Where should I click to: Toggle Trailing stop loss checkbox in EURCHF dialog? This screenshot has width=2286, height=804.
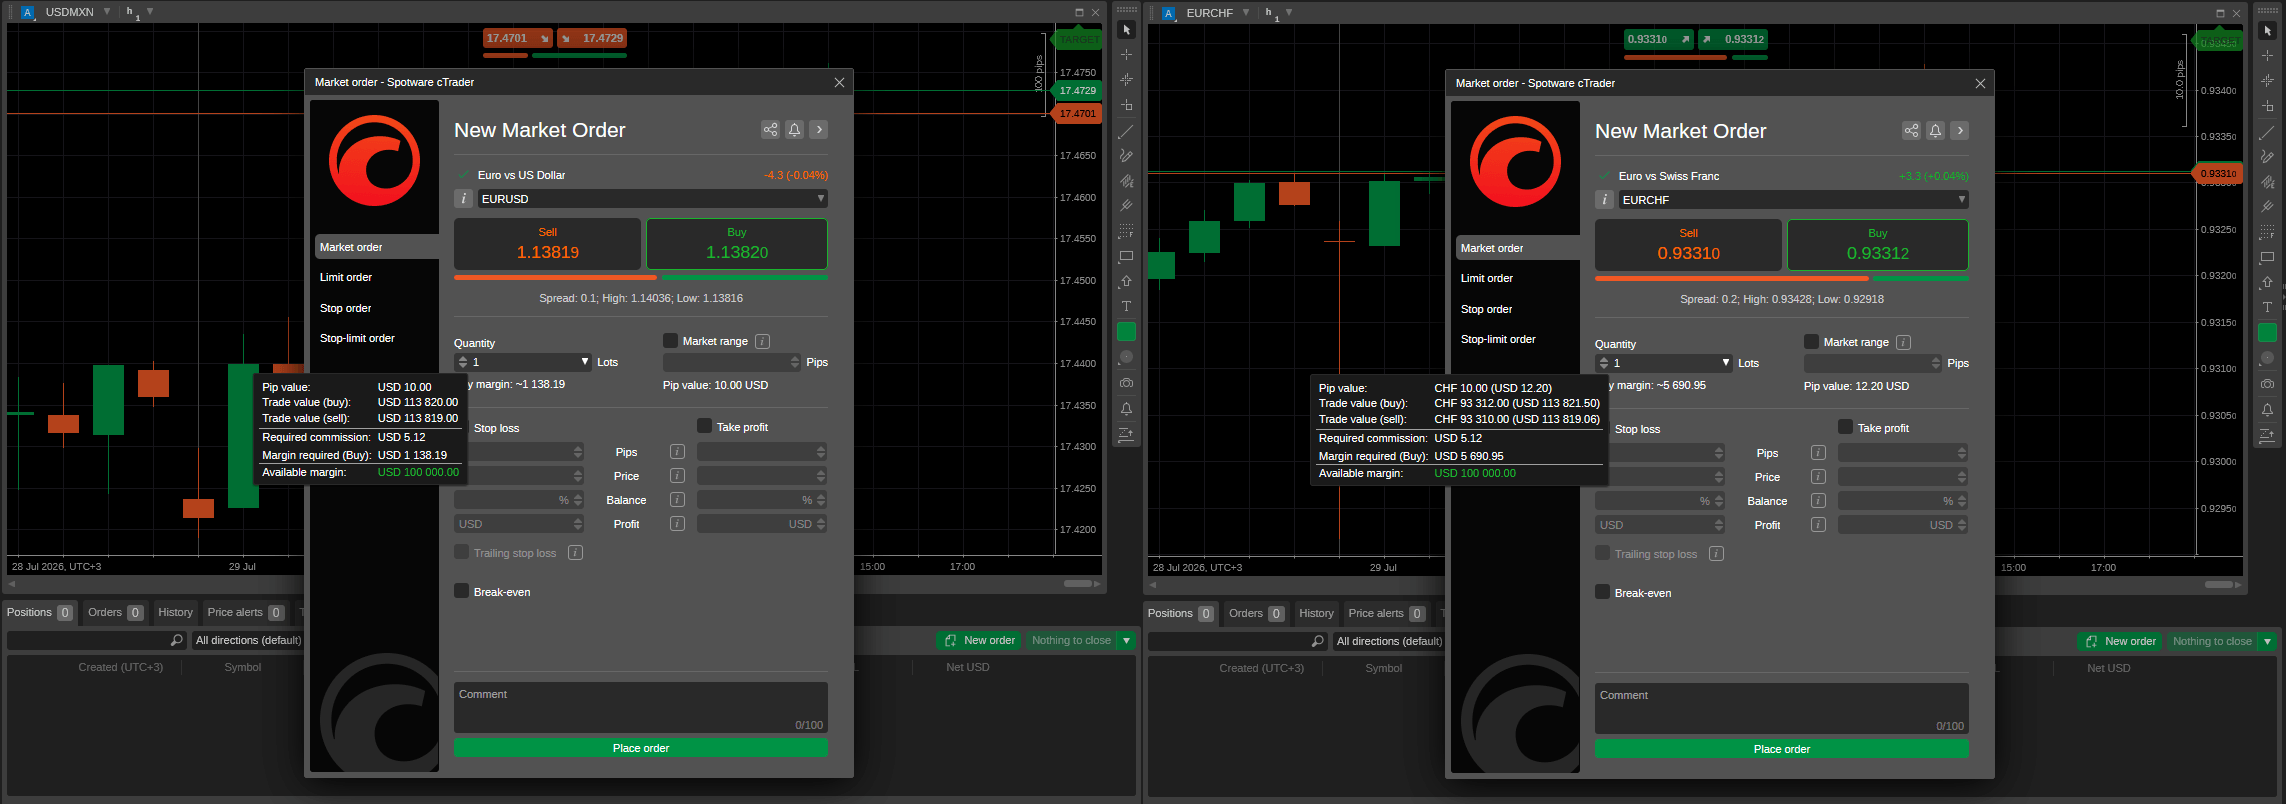[1602, 553]
